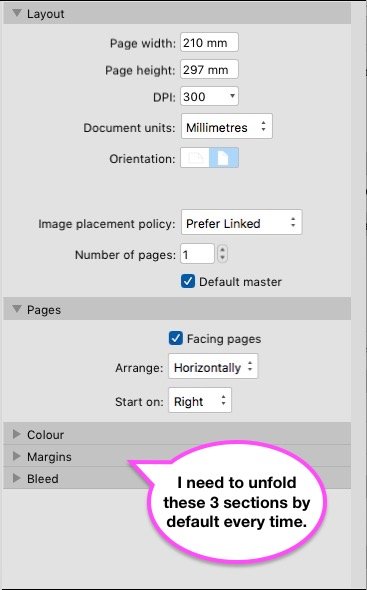Open the Arrange dropdown
This screenshot has width=367, height=590.
213,366
